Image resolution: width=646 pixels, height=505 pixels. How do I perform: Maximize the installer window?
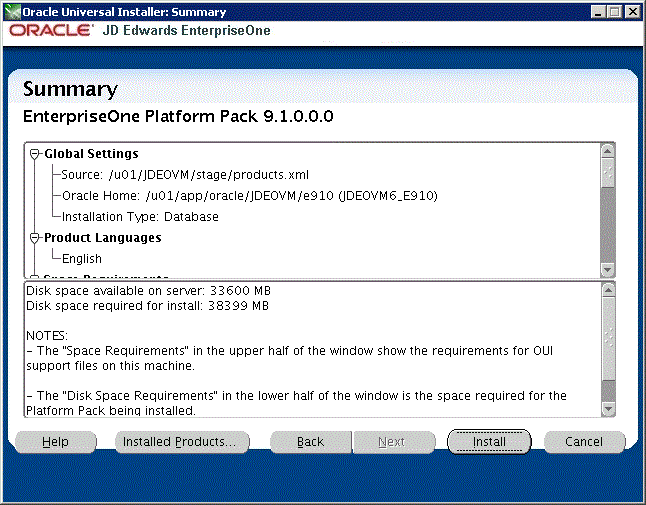(614, 12)
